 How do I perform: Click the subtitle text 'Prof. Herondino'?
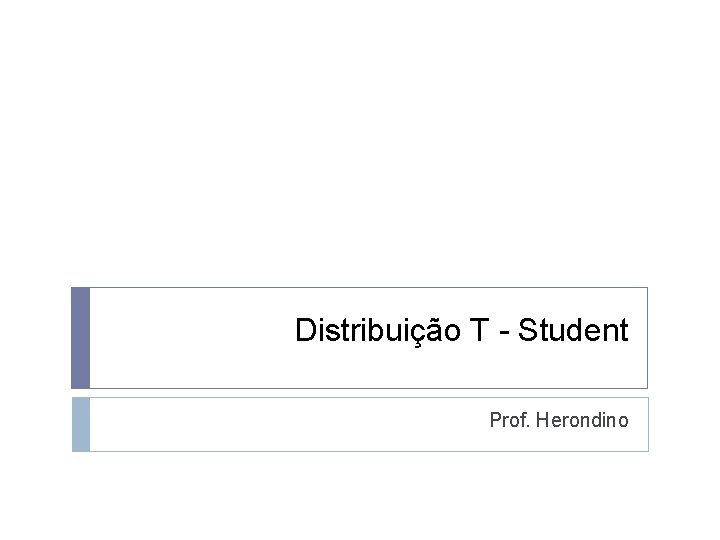pos(558,421)
